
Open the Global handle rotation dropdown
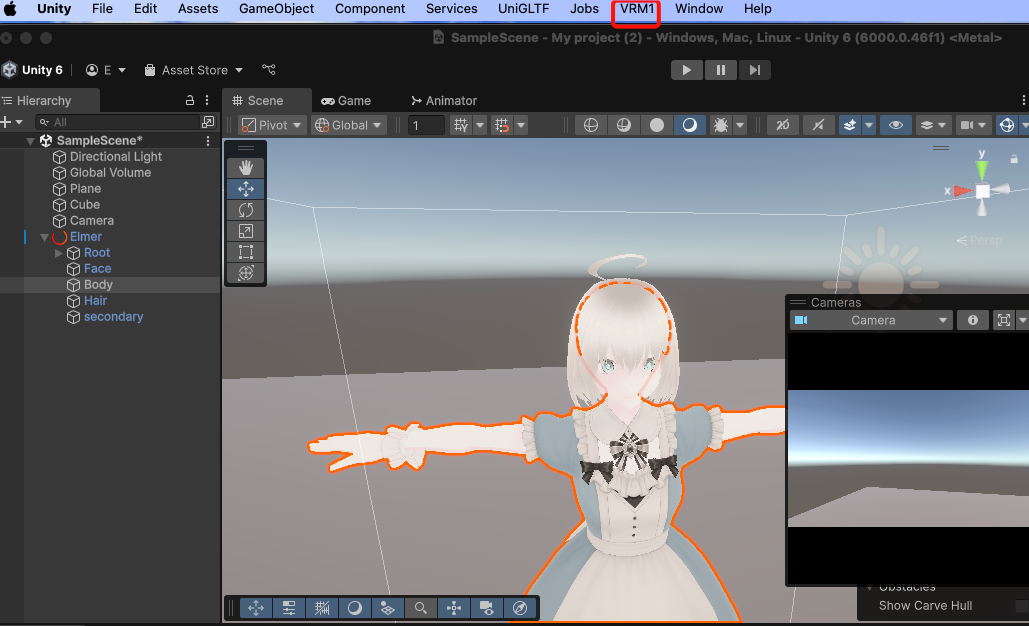[348, 125]
